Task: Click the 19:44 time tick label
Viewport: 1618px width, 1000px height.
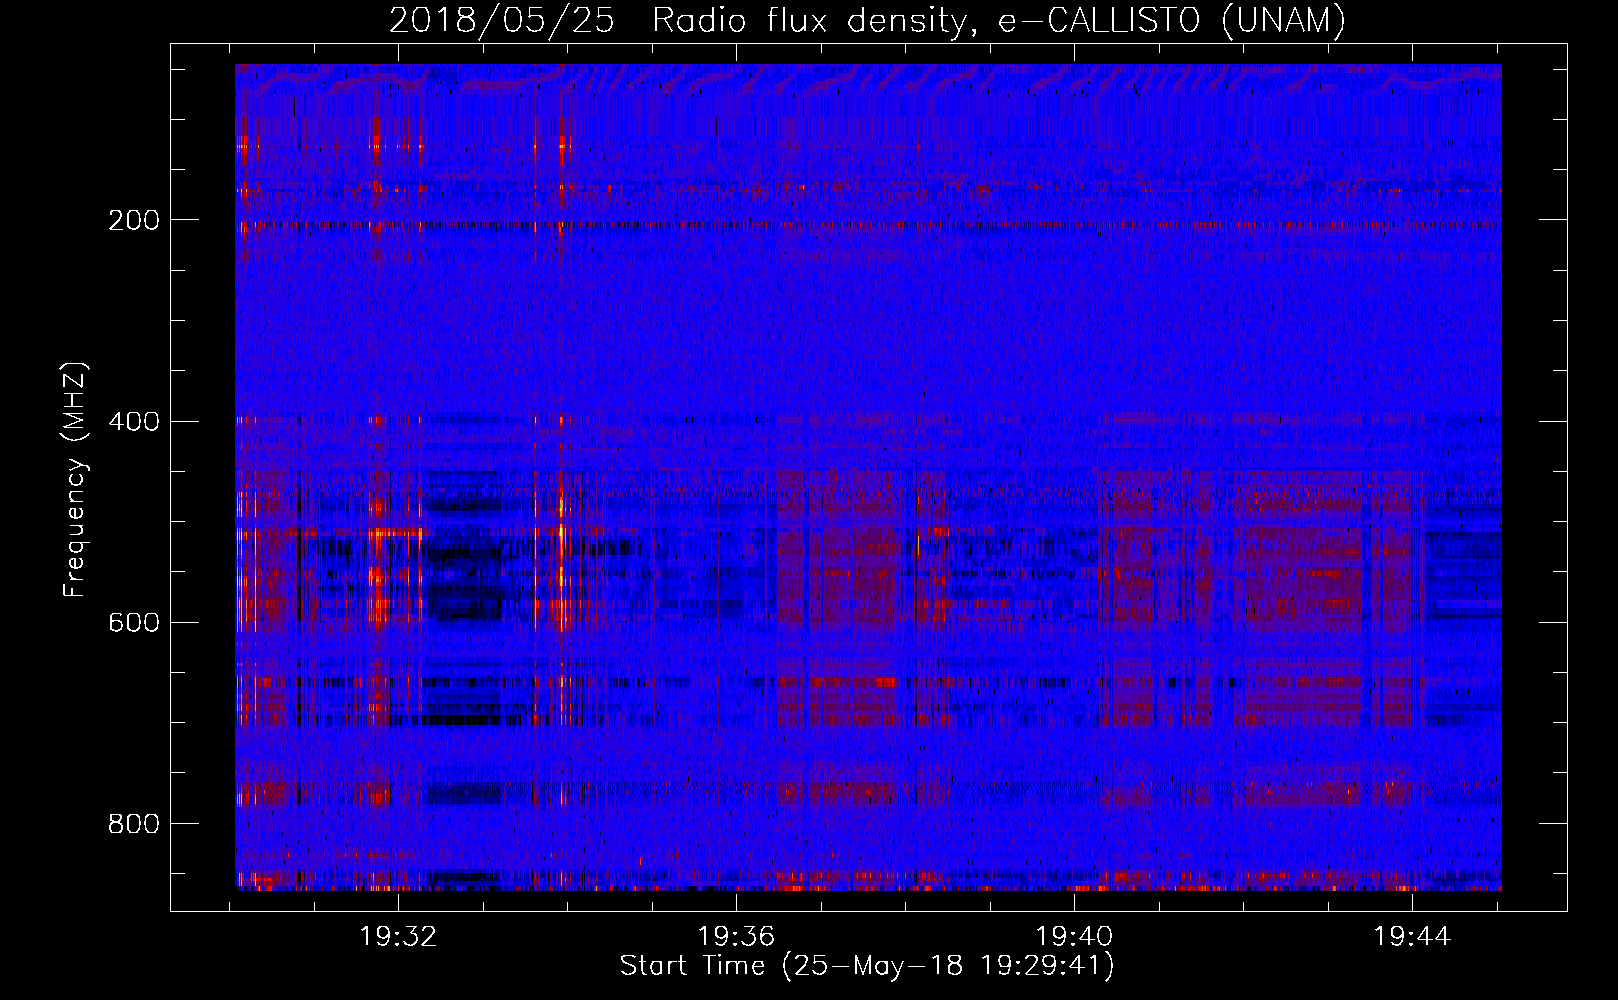Action: click(x=1412, y=937)
